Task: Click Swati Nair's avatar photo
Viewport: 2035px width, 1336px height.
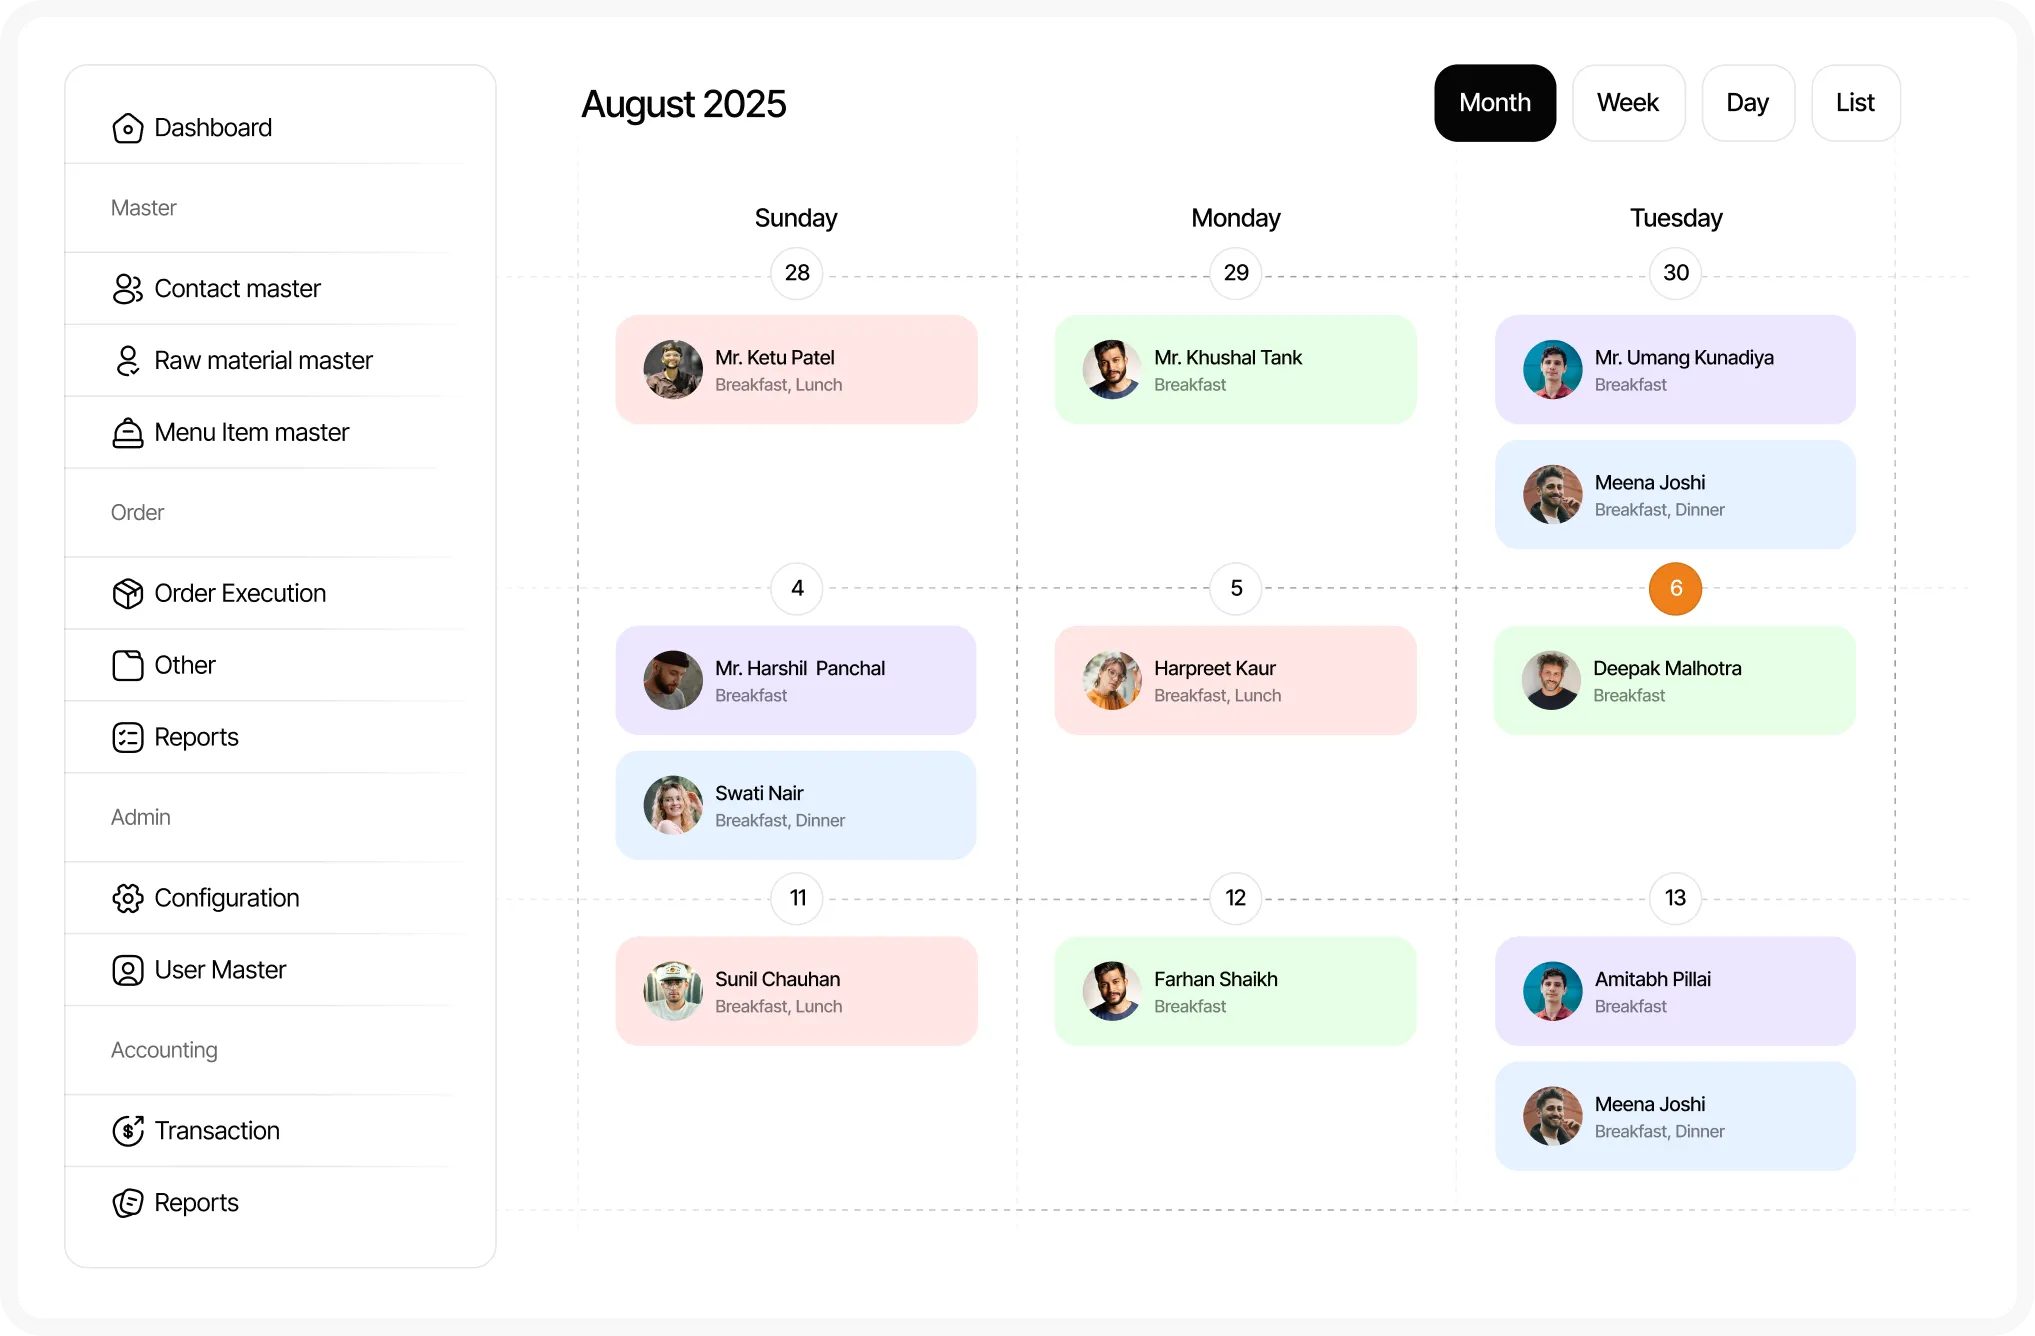Action: click(672, 805)
